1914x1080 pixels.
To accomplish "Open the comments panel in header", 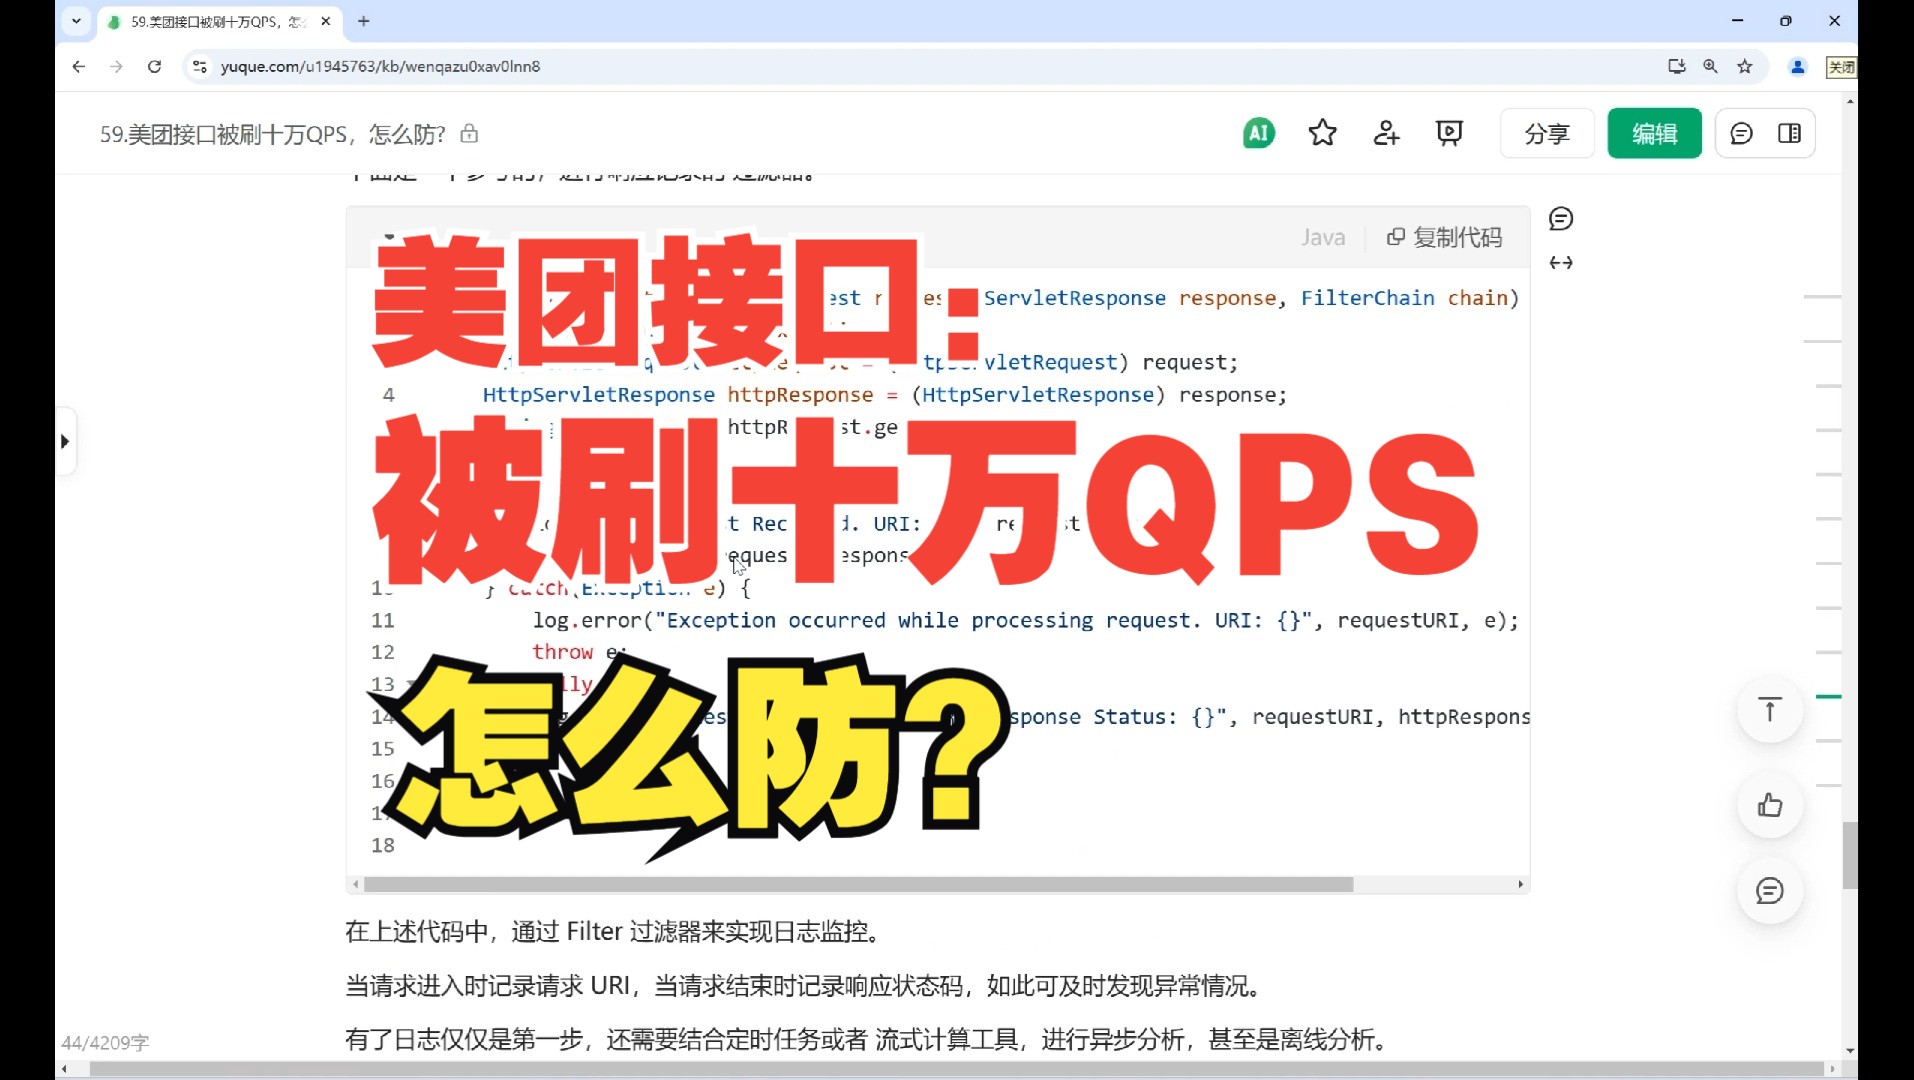I will point(1741,133).
